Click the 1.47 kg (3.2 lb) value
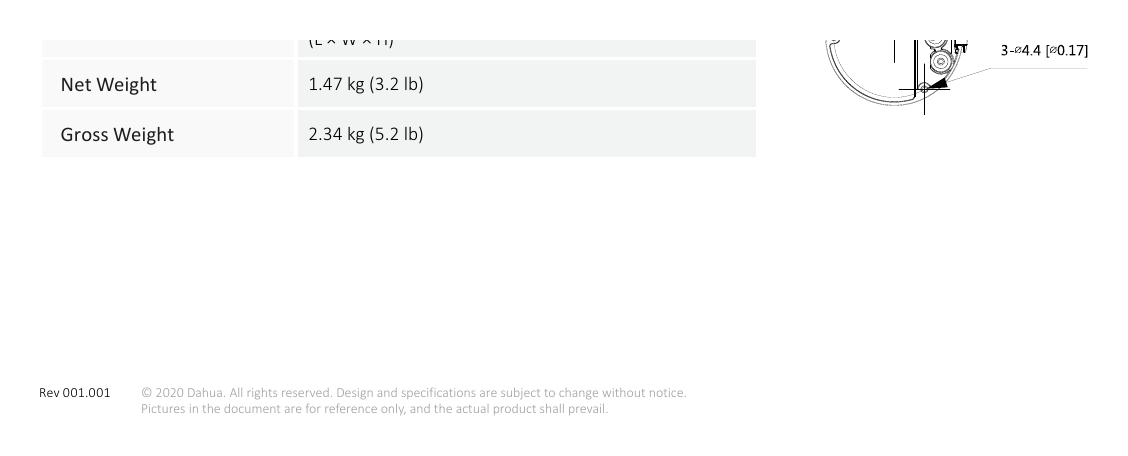The image size is (1128, 456). 365,84
